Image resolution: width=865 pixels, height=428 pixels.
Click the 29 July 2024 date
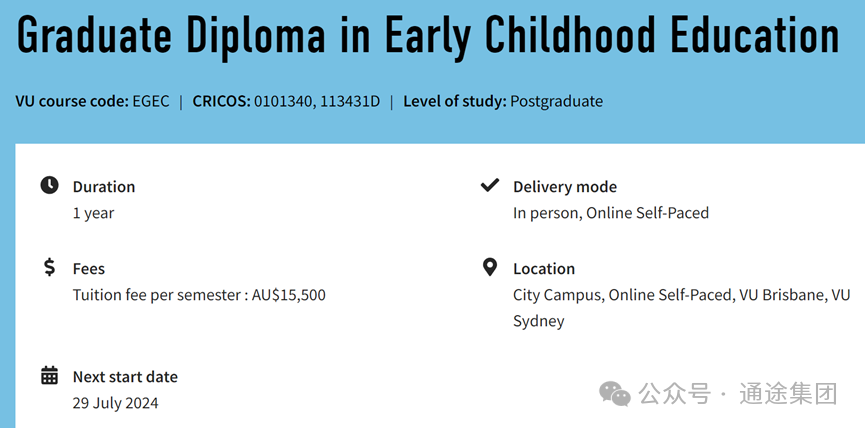click(x=115, y=403)
